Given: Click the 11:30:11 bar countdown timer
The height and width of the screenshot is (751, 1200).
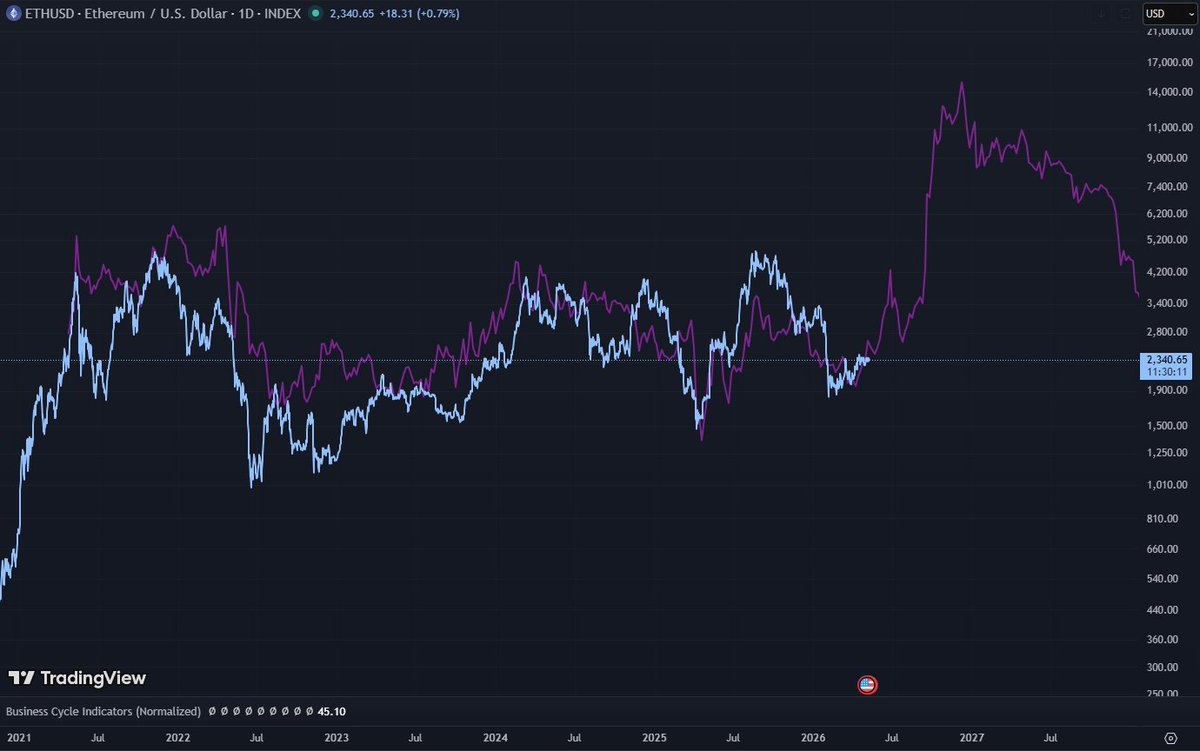Looking at the screenshot, I should [x=1167, y=372].
